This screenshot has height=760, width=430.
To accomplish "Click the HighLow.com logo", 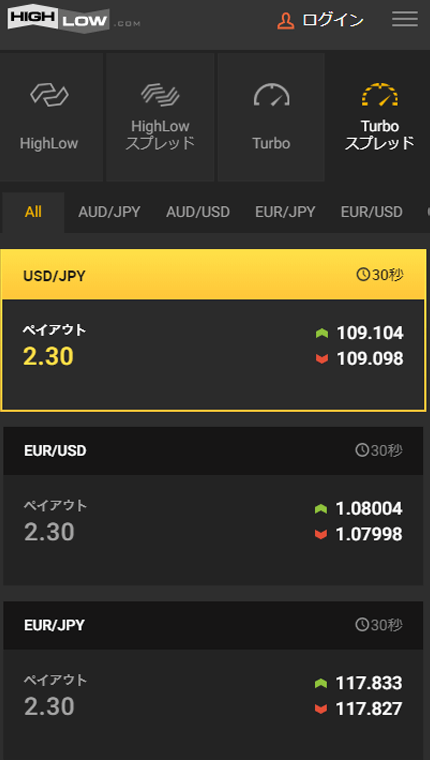I will coord(74,21).
